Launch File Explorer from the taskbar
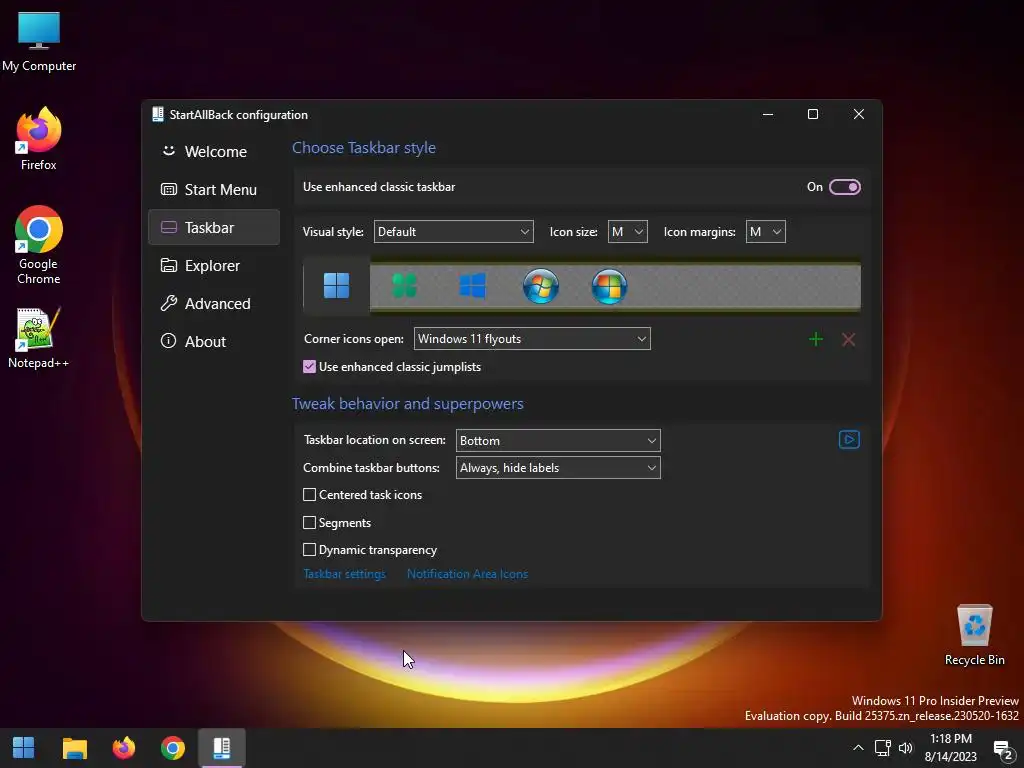1024x768 pixels. [x=74, y=748]
